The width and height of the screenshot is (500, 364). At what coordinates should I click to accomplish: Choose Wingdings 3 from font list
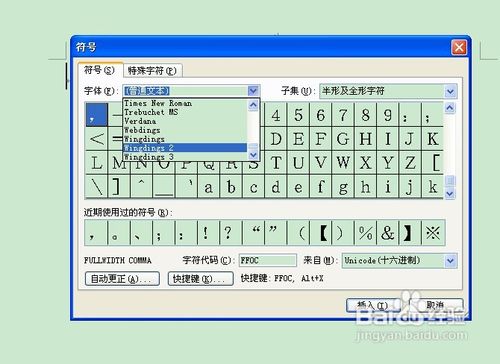click(x=185, y=157)
